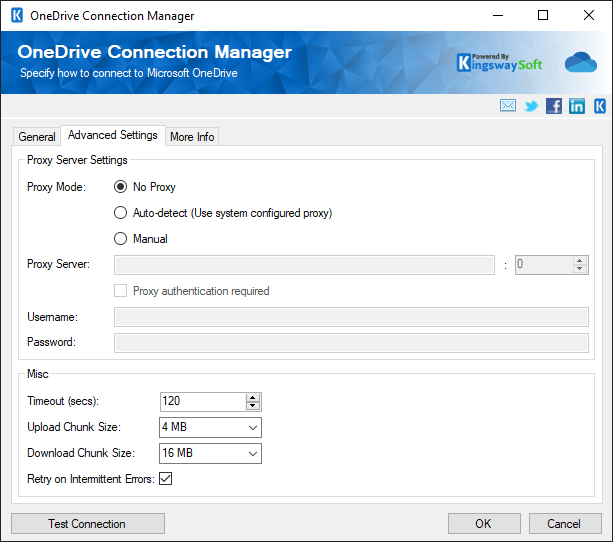Confirm with the OK button

coord(484,524)
